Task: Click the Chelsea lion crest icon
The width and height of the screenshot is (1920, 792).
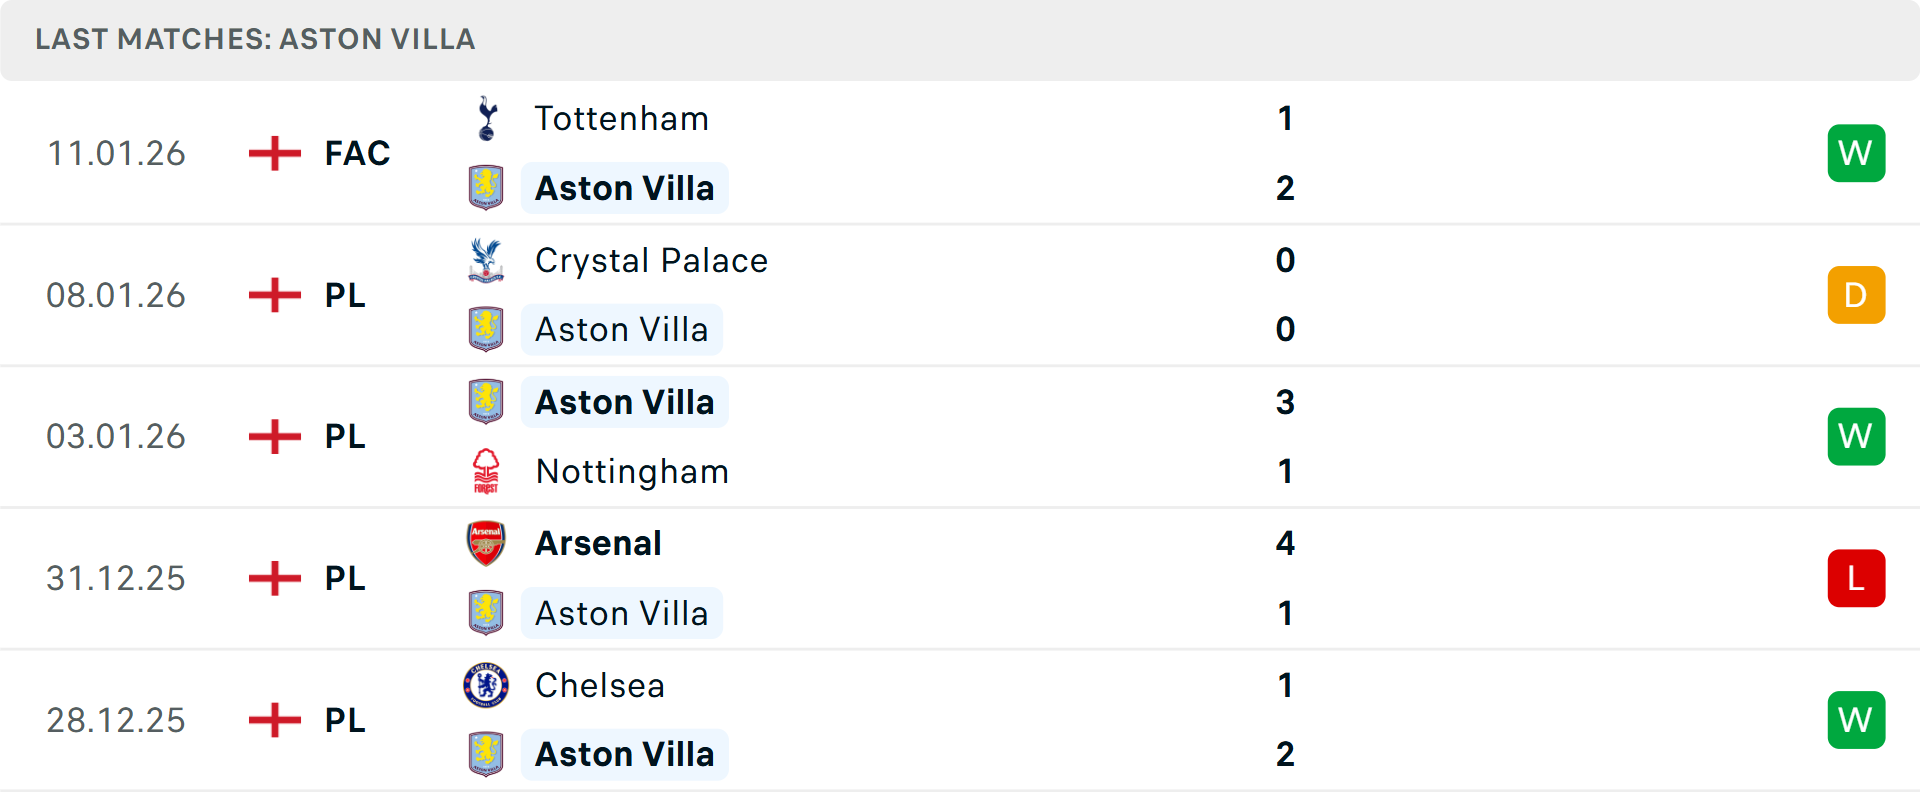Action: [x=486, y=685]
